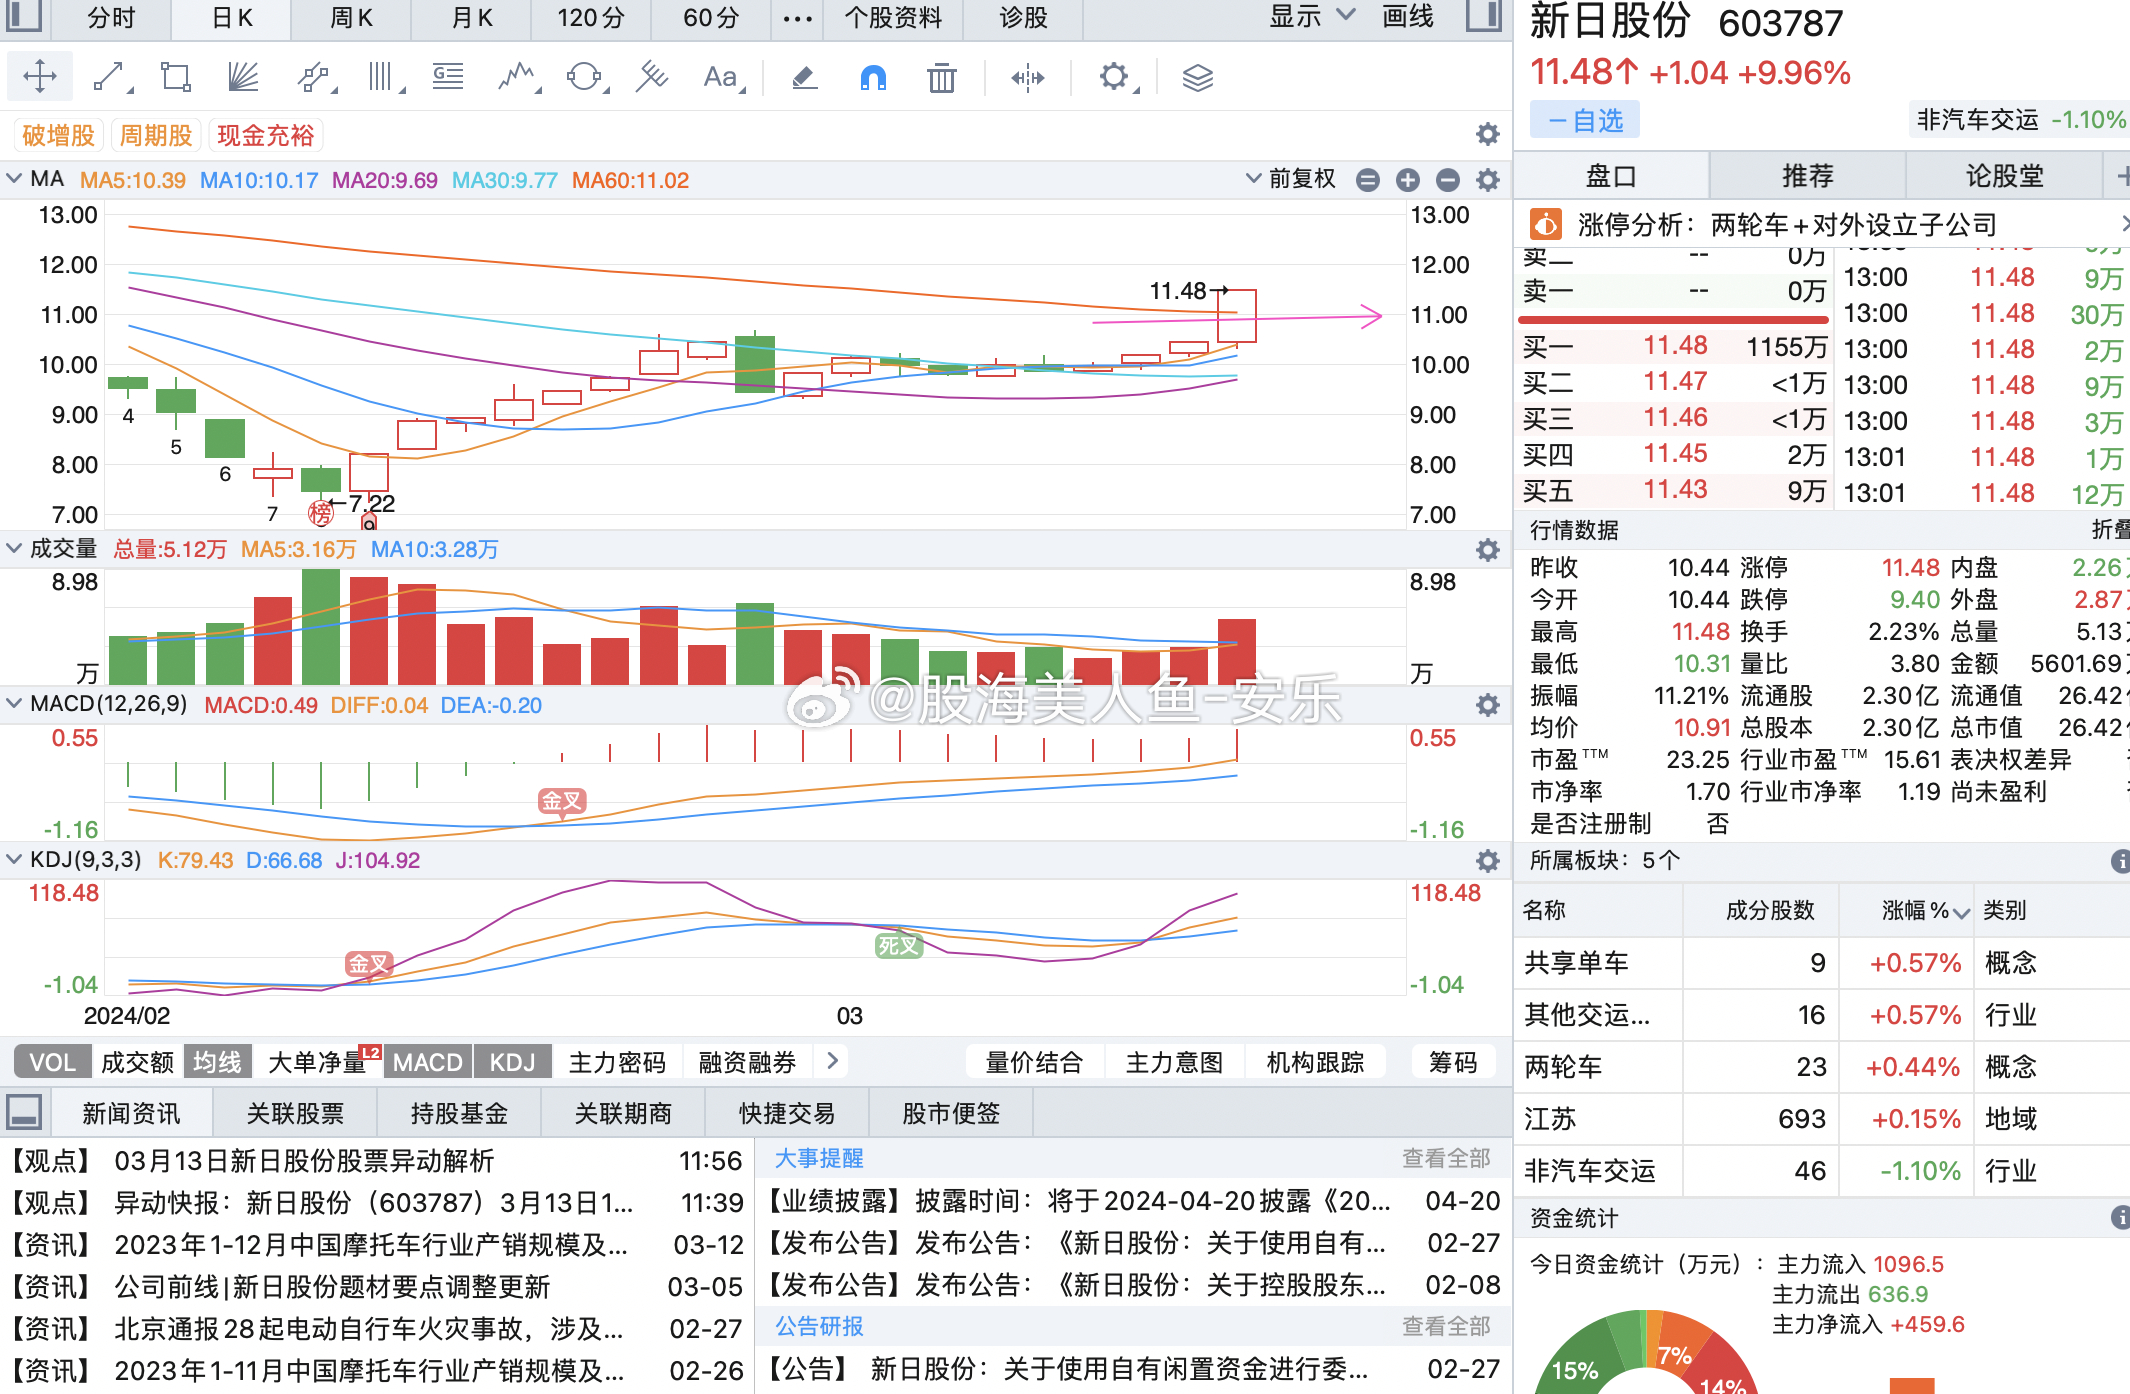Switch to 120分 period tab
The height and width of the screenshot is (1394, 2130).
pos(591,18)
